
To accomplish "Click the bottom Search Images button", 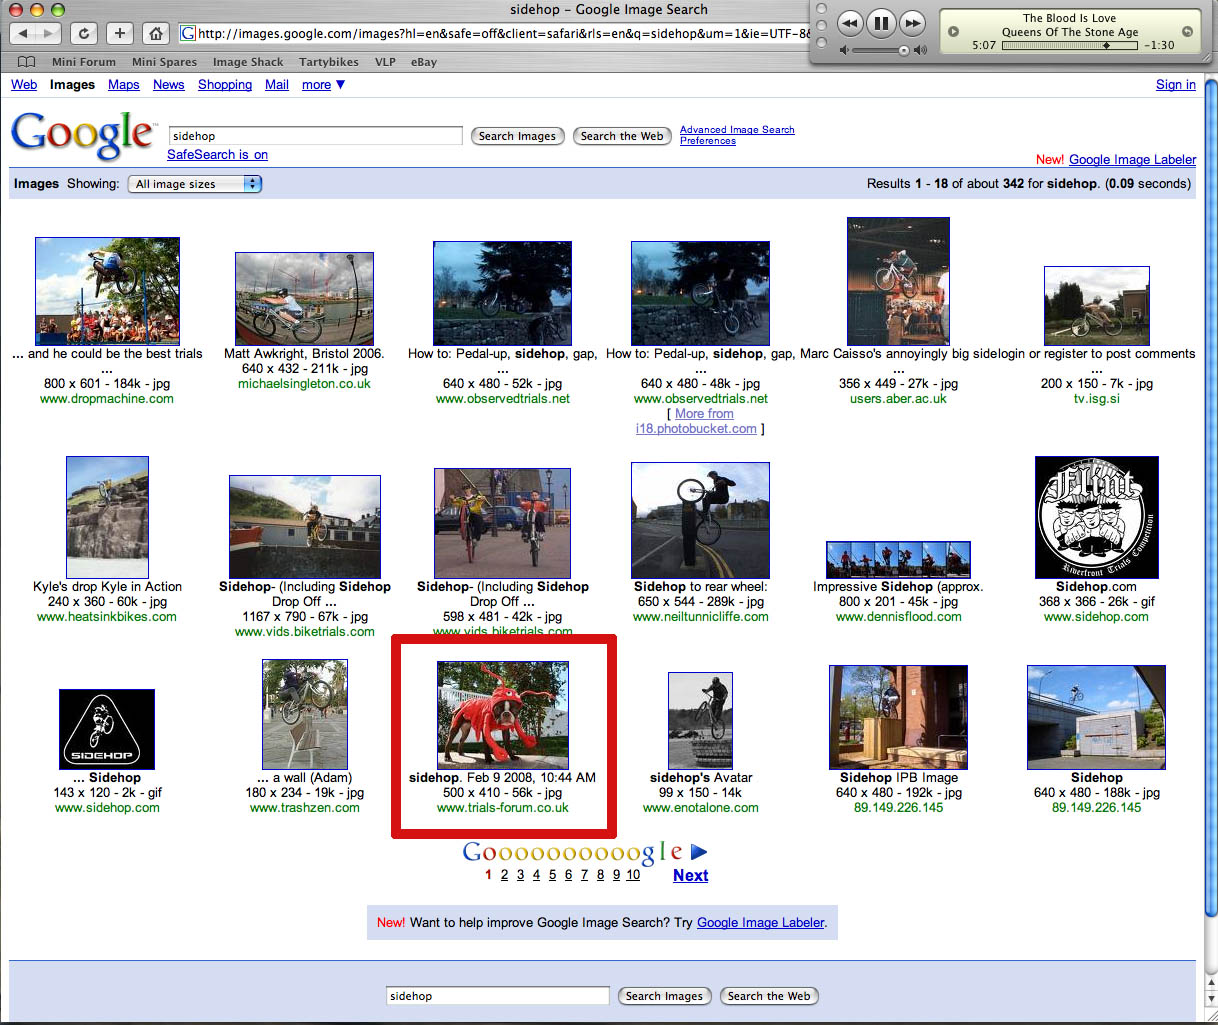I will tap(664, 996).
